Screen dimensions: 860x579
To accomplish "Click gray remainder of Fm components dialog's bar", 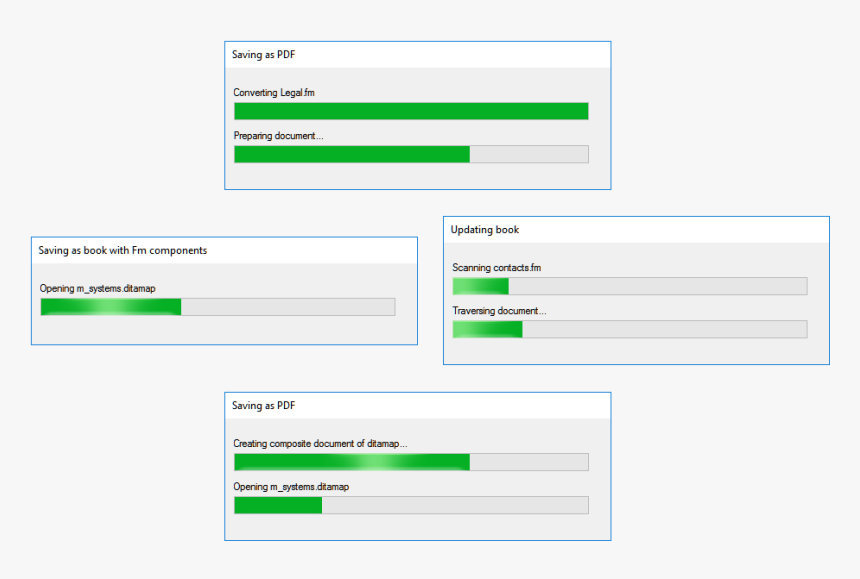I will coord(288,307).
